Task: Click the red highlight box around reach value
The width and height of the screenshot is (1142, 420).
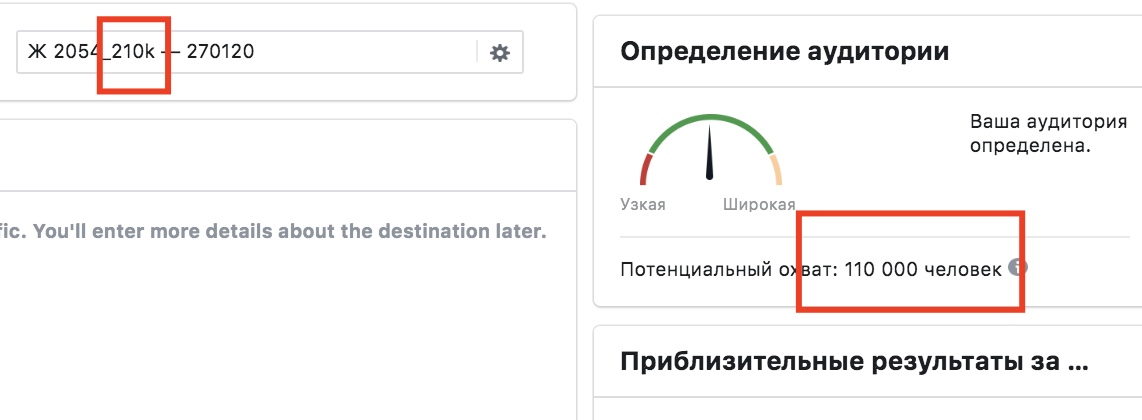Action: [x=910, y=262]
